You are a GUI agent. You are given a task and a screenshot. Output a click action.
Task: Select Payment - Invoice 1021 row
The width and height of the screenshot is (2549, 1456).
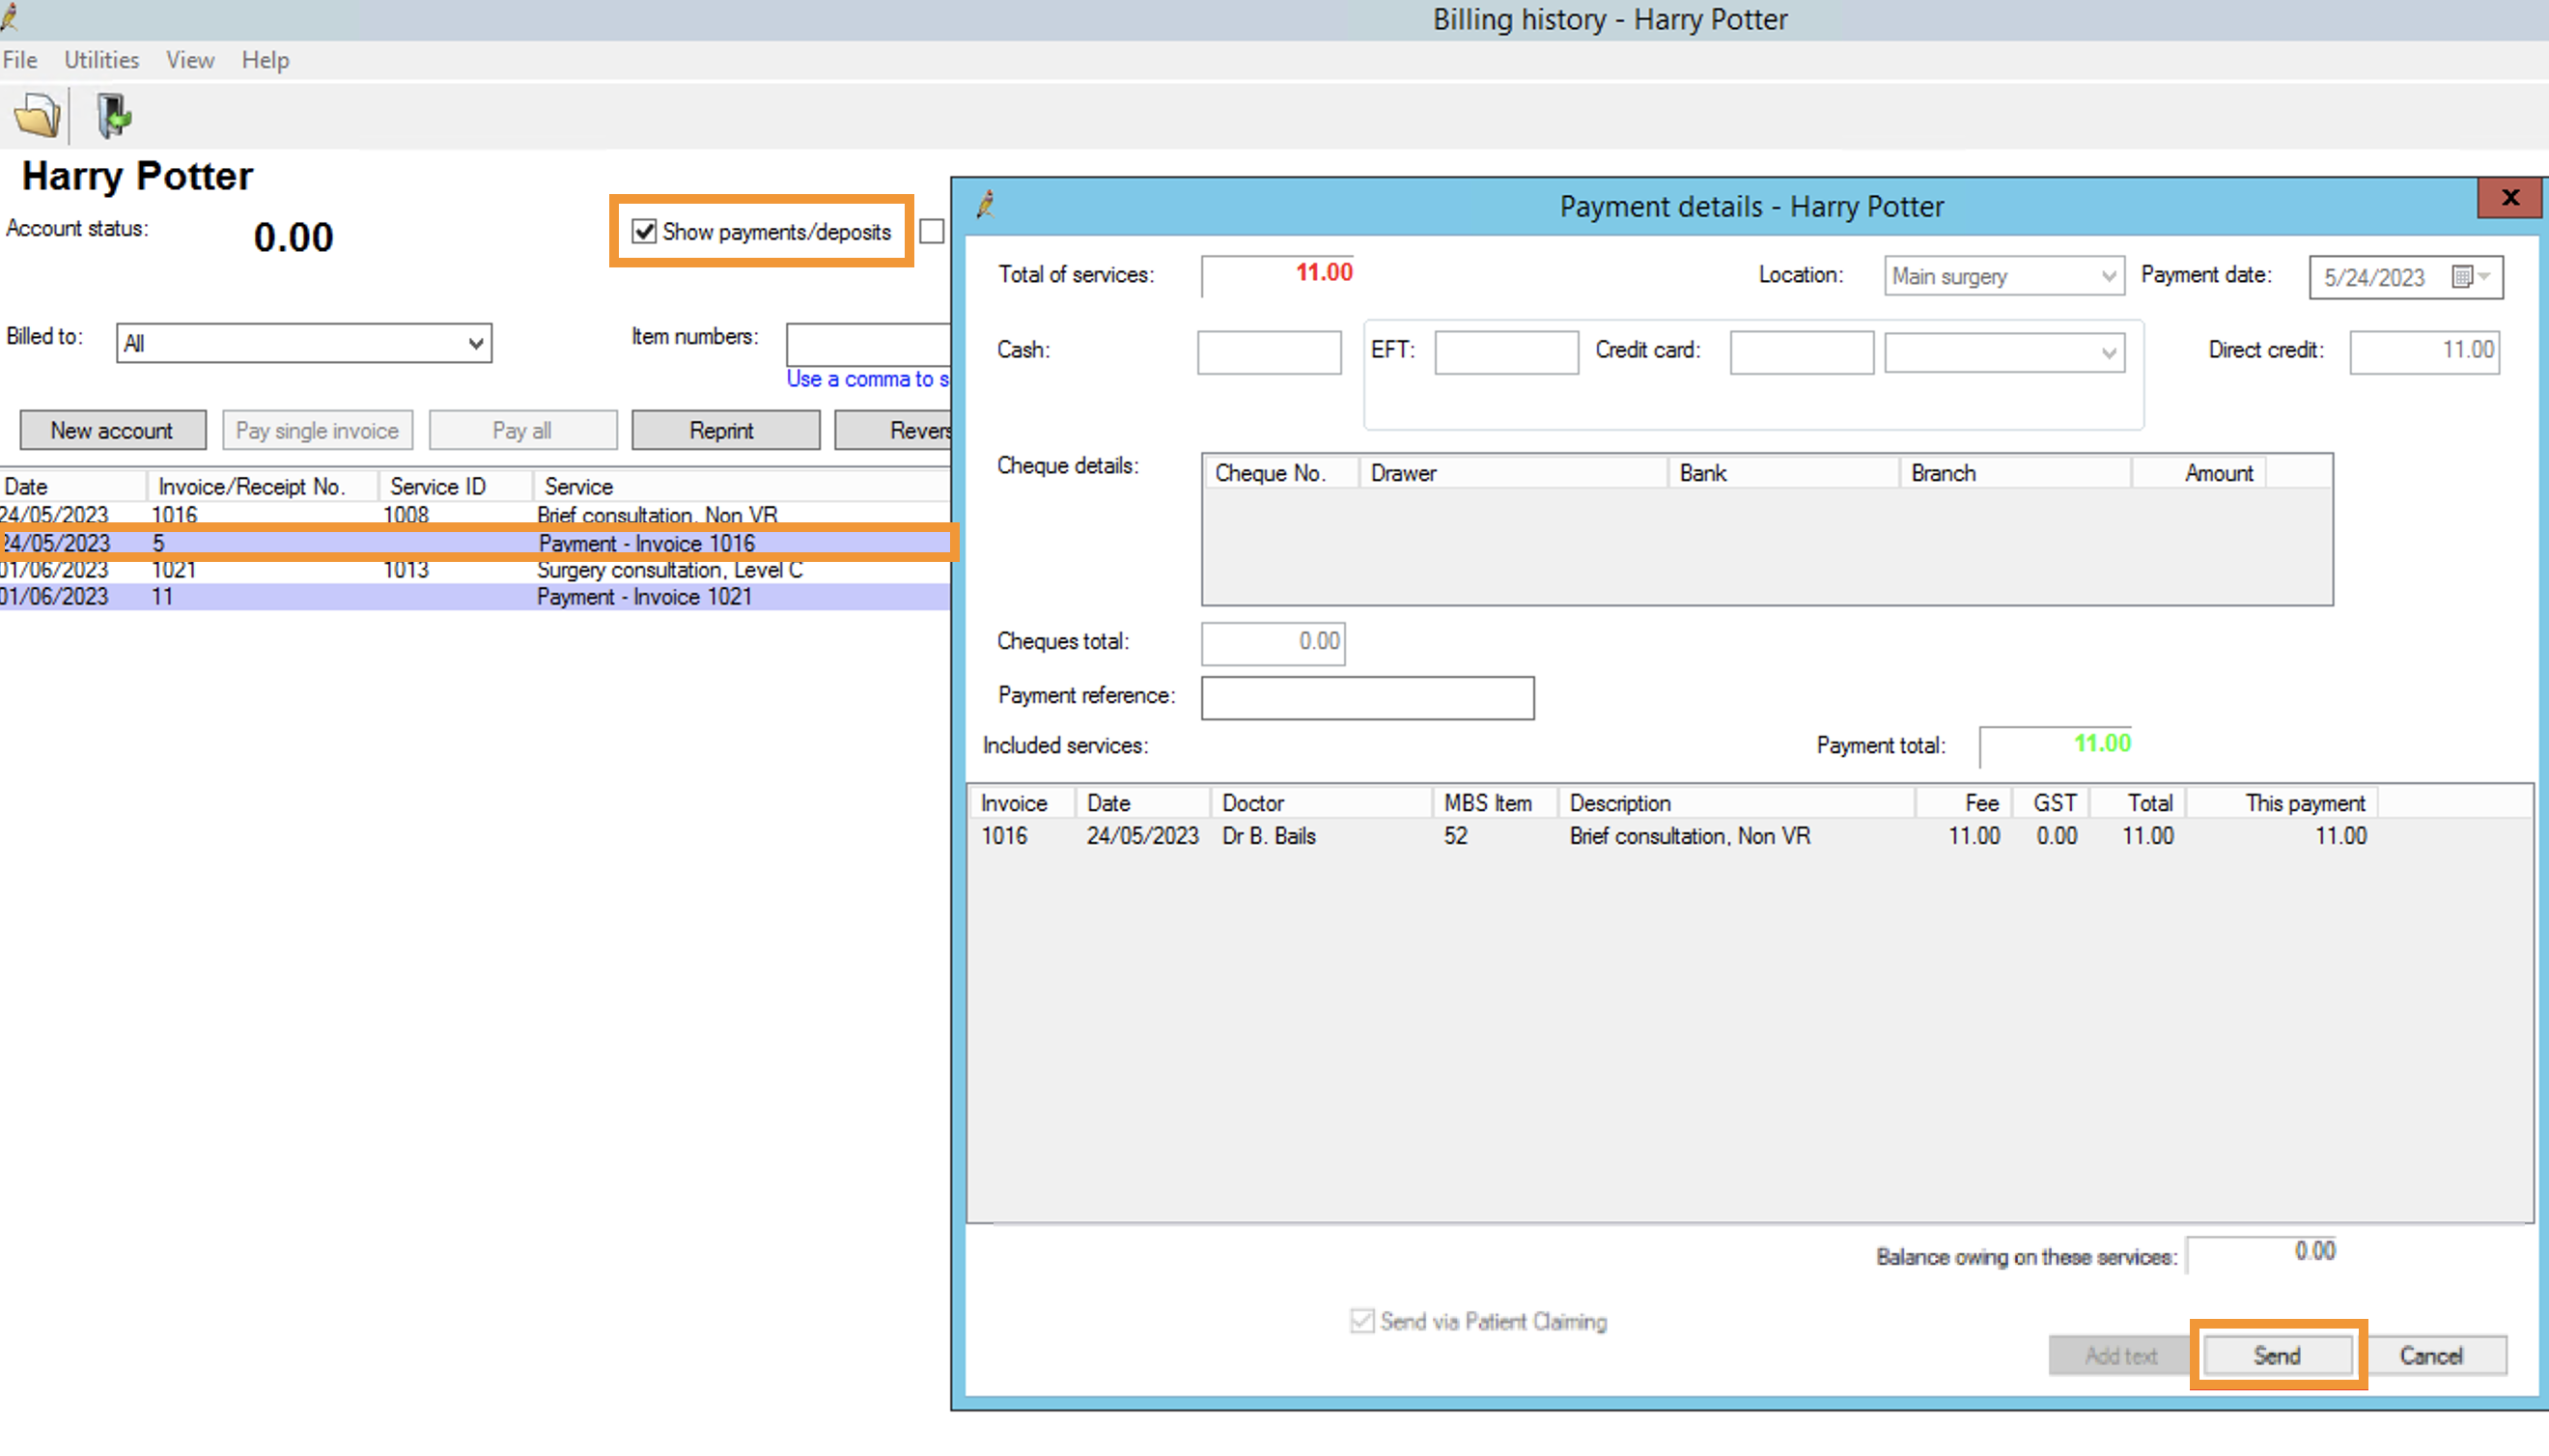[x=475, y=597]
